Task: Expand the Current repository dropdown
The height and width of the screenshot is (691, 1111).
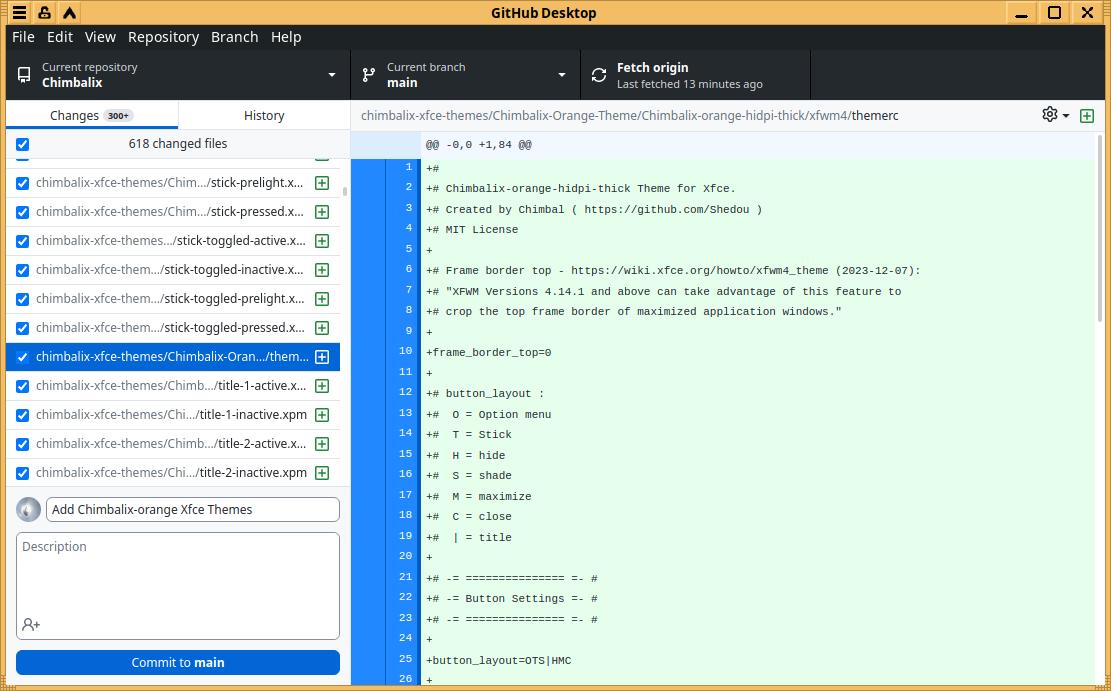Action: pos(332,75)
